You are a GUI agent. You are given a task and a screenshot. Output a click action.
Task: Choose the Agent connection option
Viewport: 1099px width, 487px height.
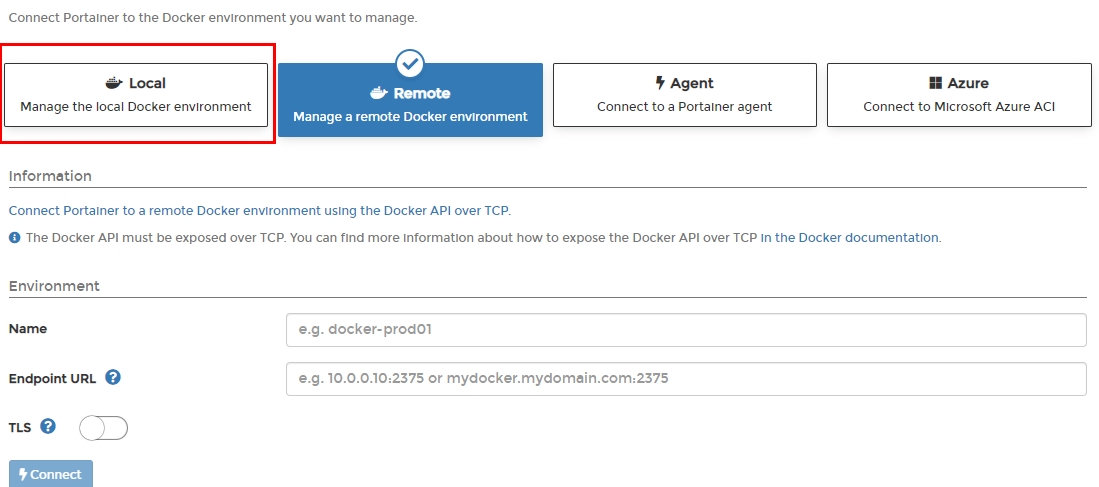(684, 95)
